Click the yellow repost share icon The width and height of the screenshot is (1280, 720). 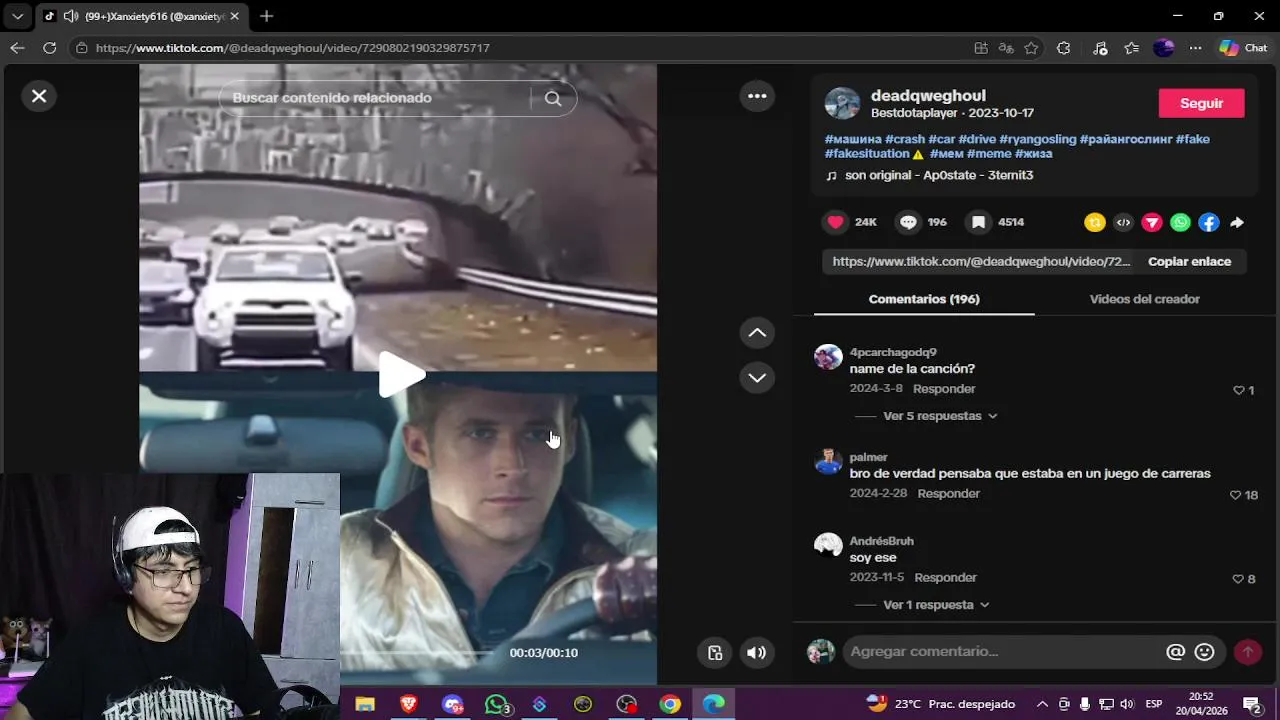coord(1095,223)
